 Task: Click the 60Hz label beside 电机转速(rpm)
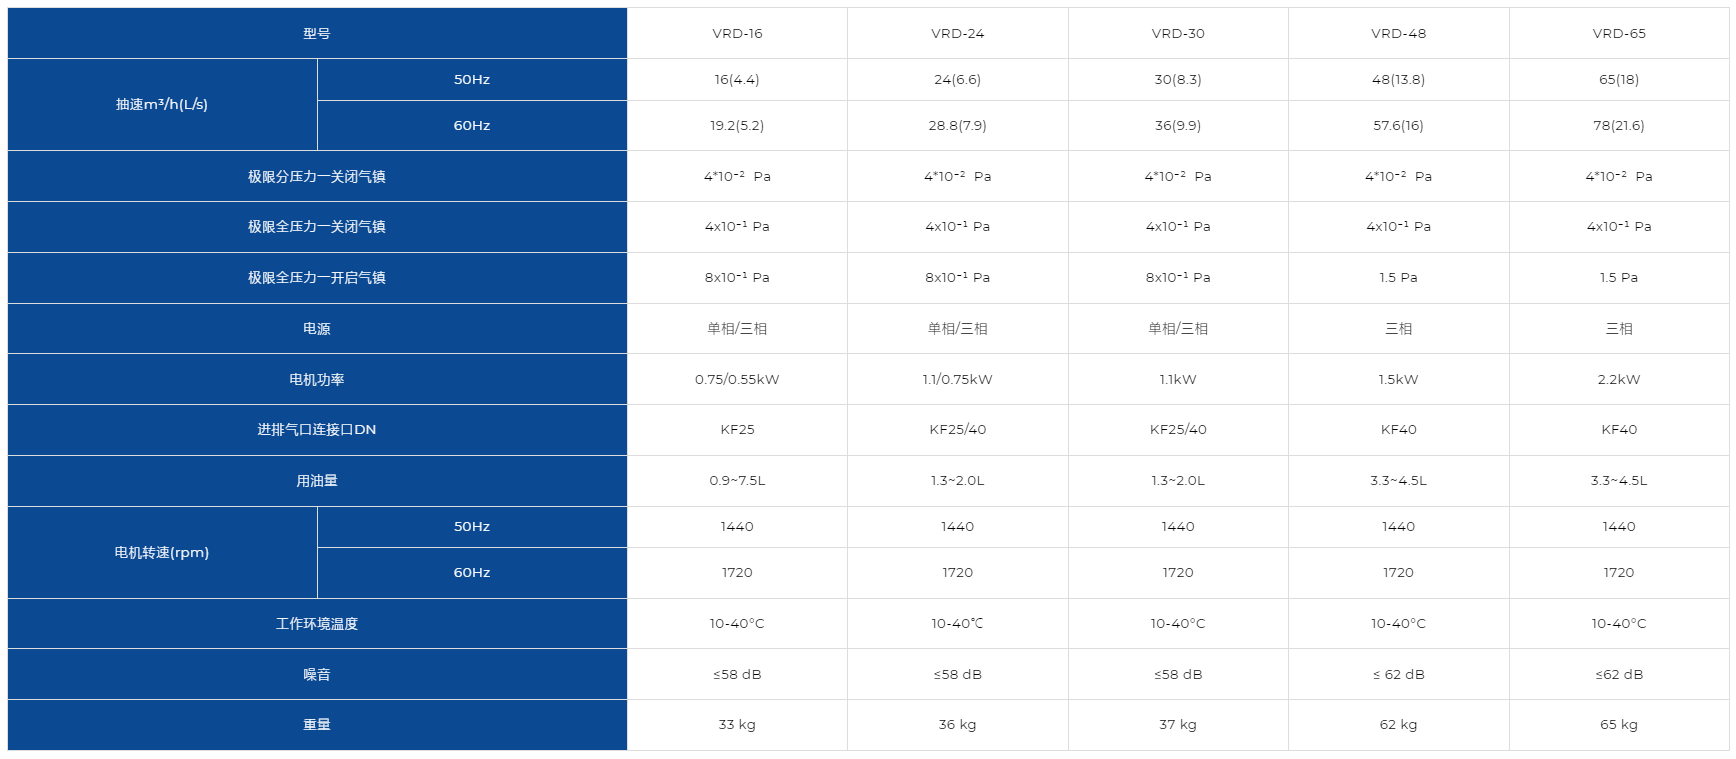click(x=472, y=572)
